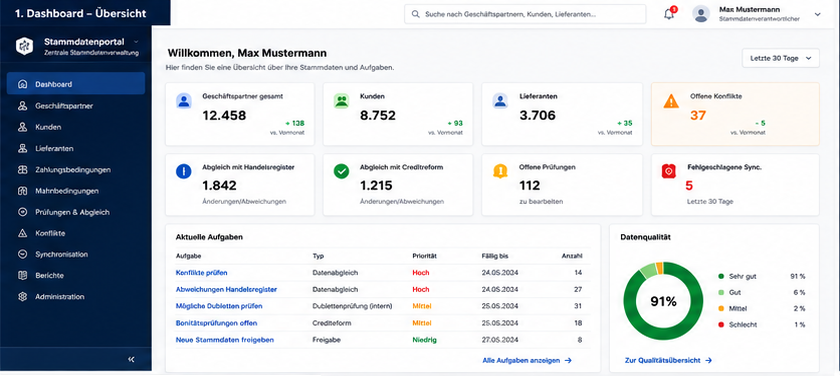Viewport: 840px width, 376px height.
Task: Click the Prüfungen & Abgleich sidebar icon
Action: (22, 212)
